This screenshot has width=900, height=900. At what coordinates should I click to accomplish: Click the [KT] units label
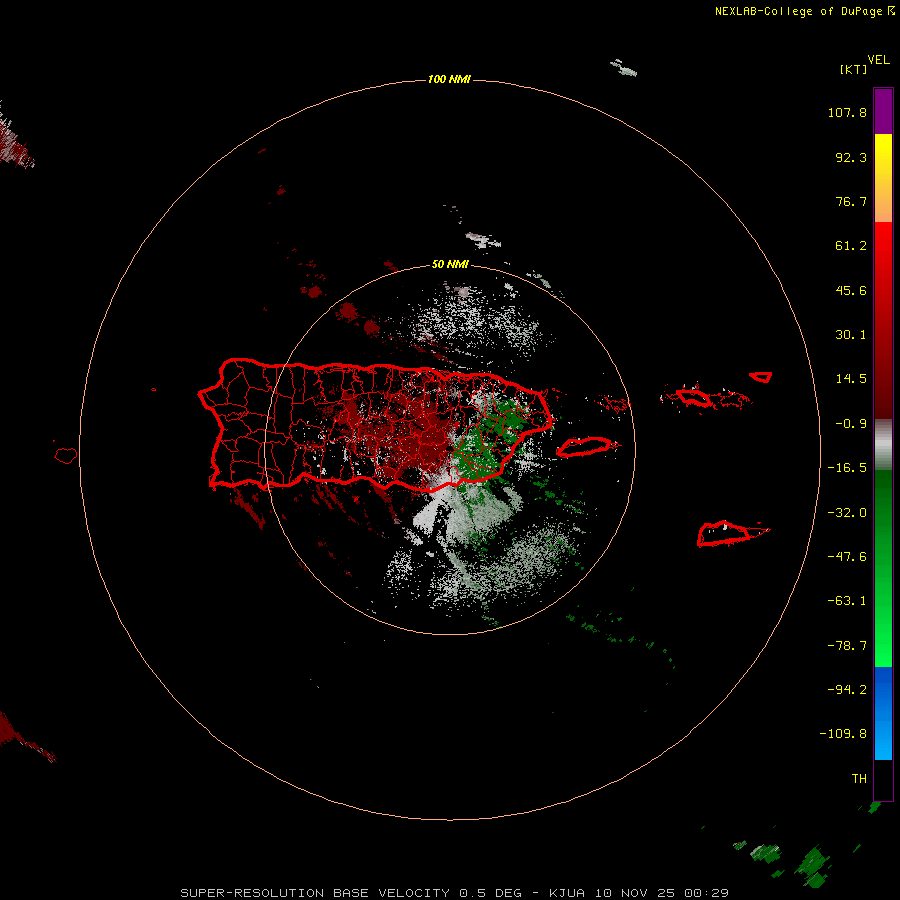click(854, 69)
